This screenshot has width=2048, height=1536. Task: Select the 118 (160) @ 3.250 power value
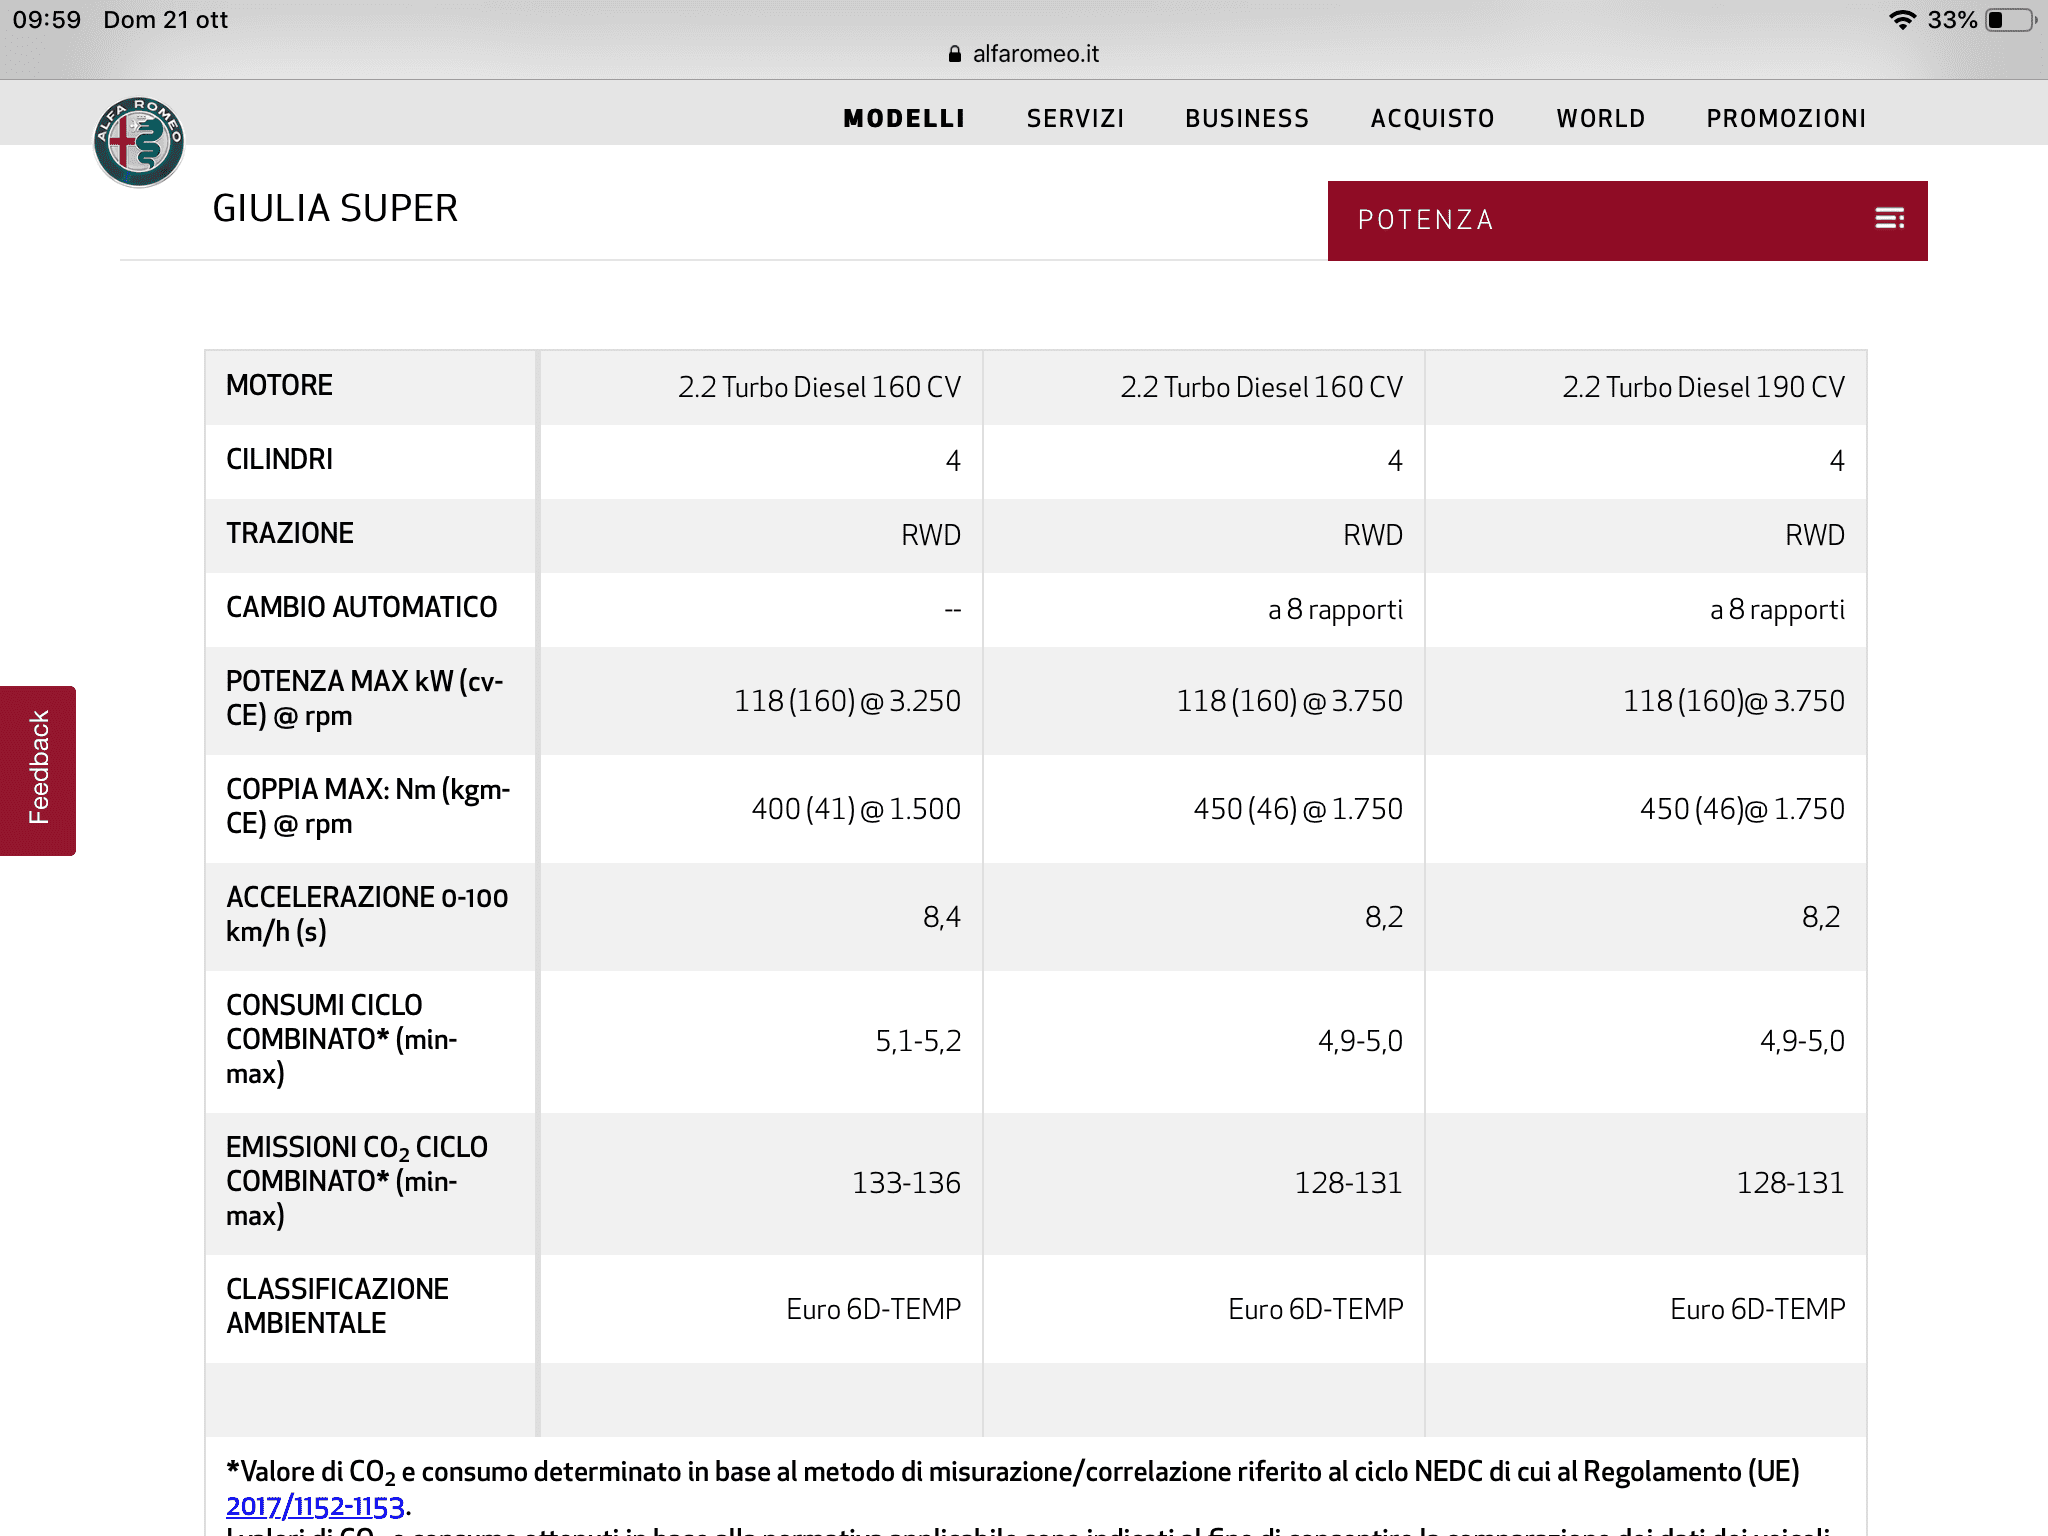(847, 701)
